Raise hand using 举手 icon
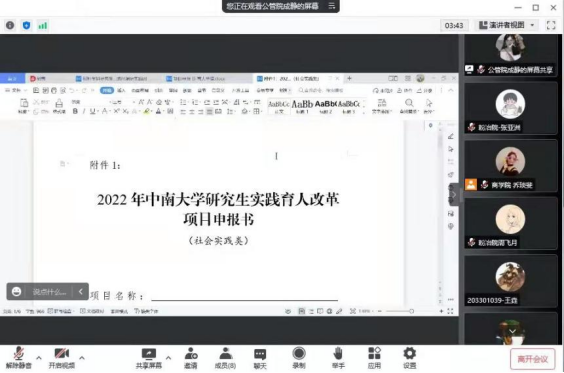Viewport: 564px width, 373px height. coord(338,358)
